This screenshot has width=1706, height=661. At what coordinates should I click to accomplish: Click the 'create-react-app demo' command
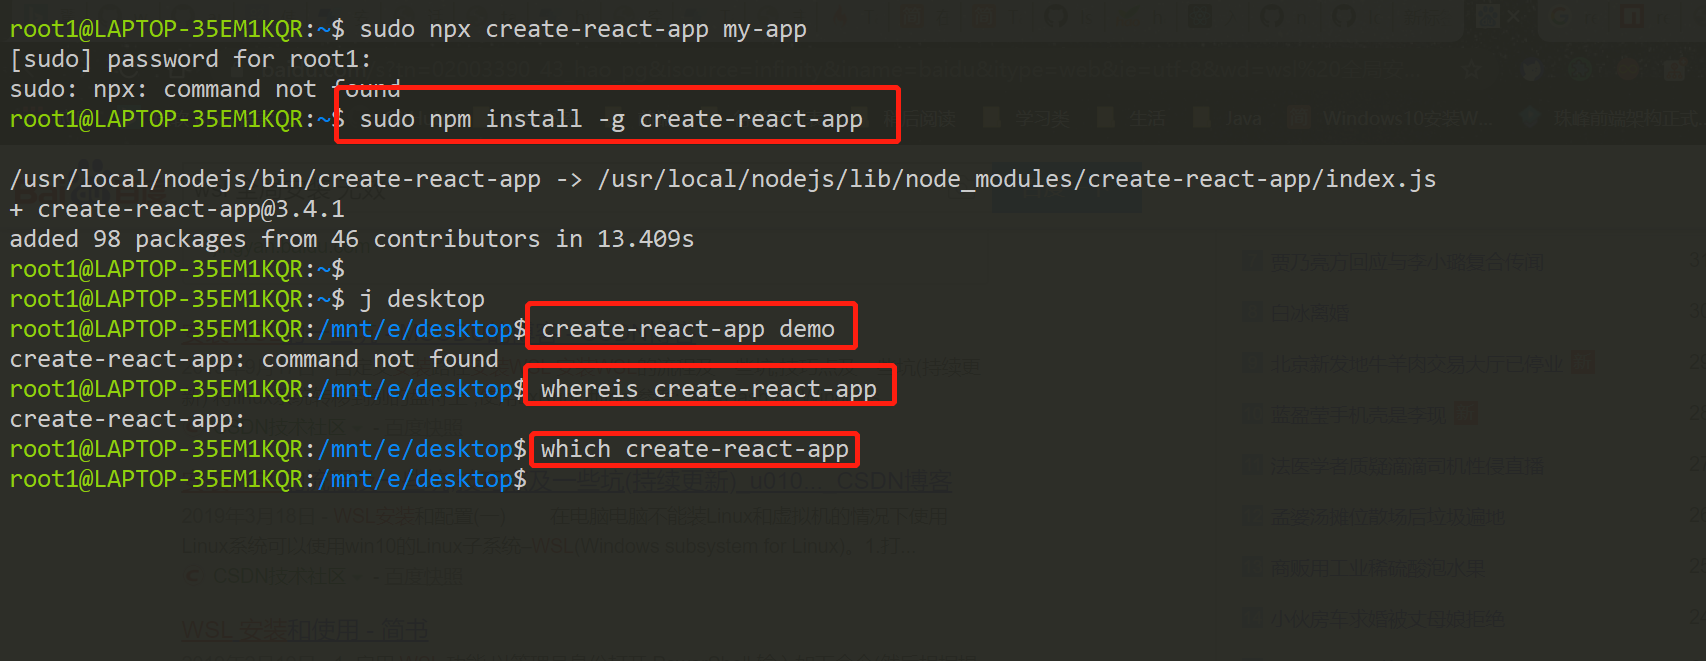(688, 329)
